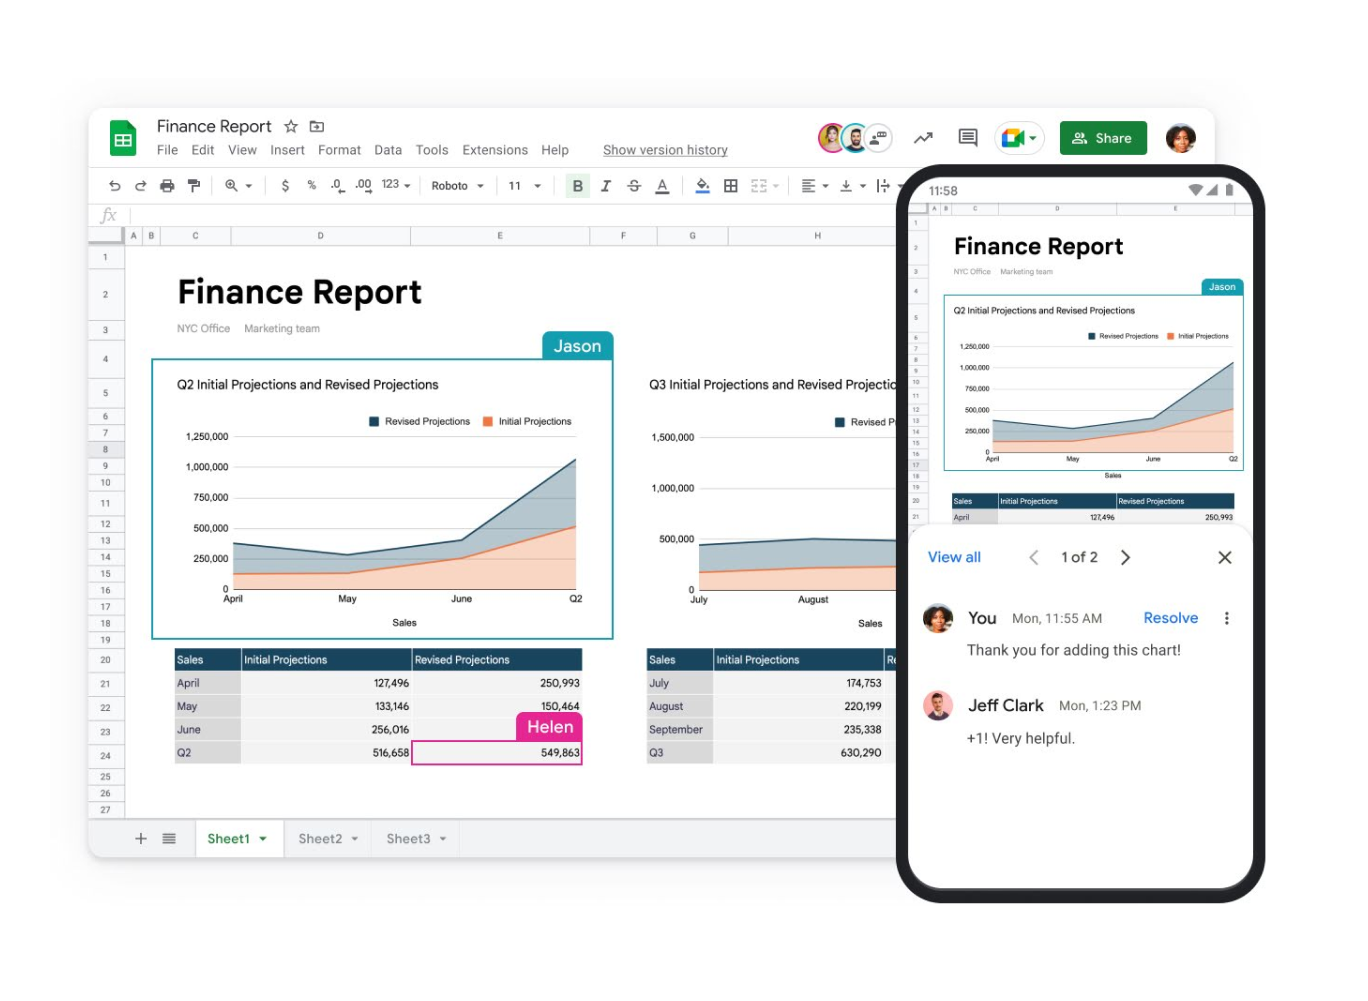Viewport: 1368px width, 1001px height.
Task: Open the Roboto font dropdown
Action: click(458, 186)
